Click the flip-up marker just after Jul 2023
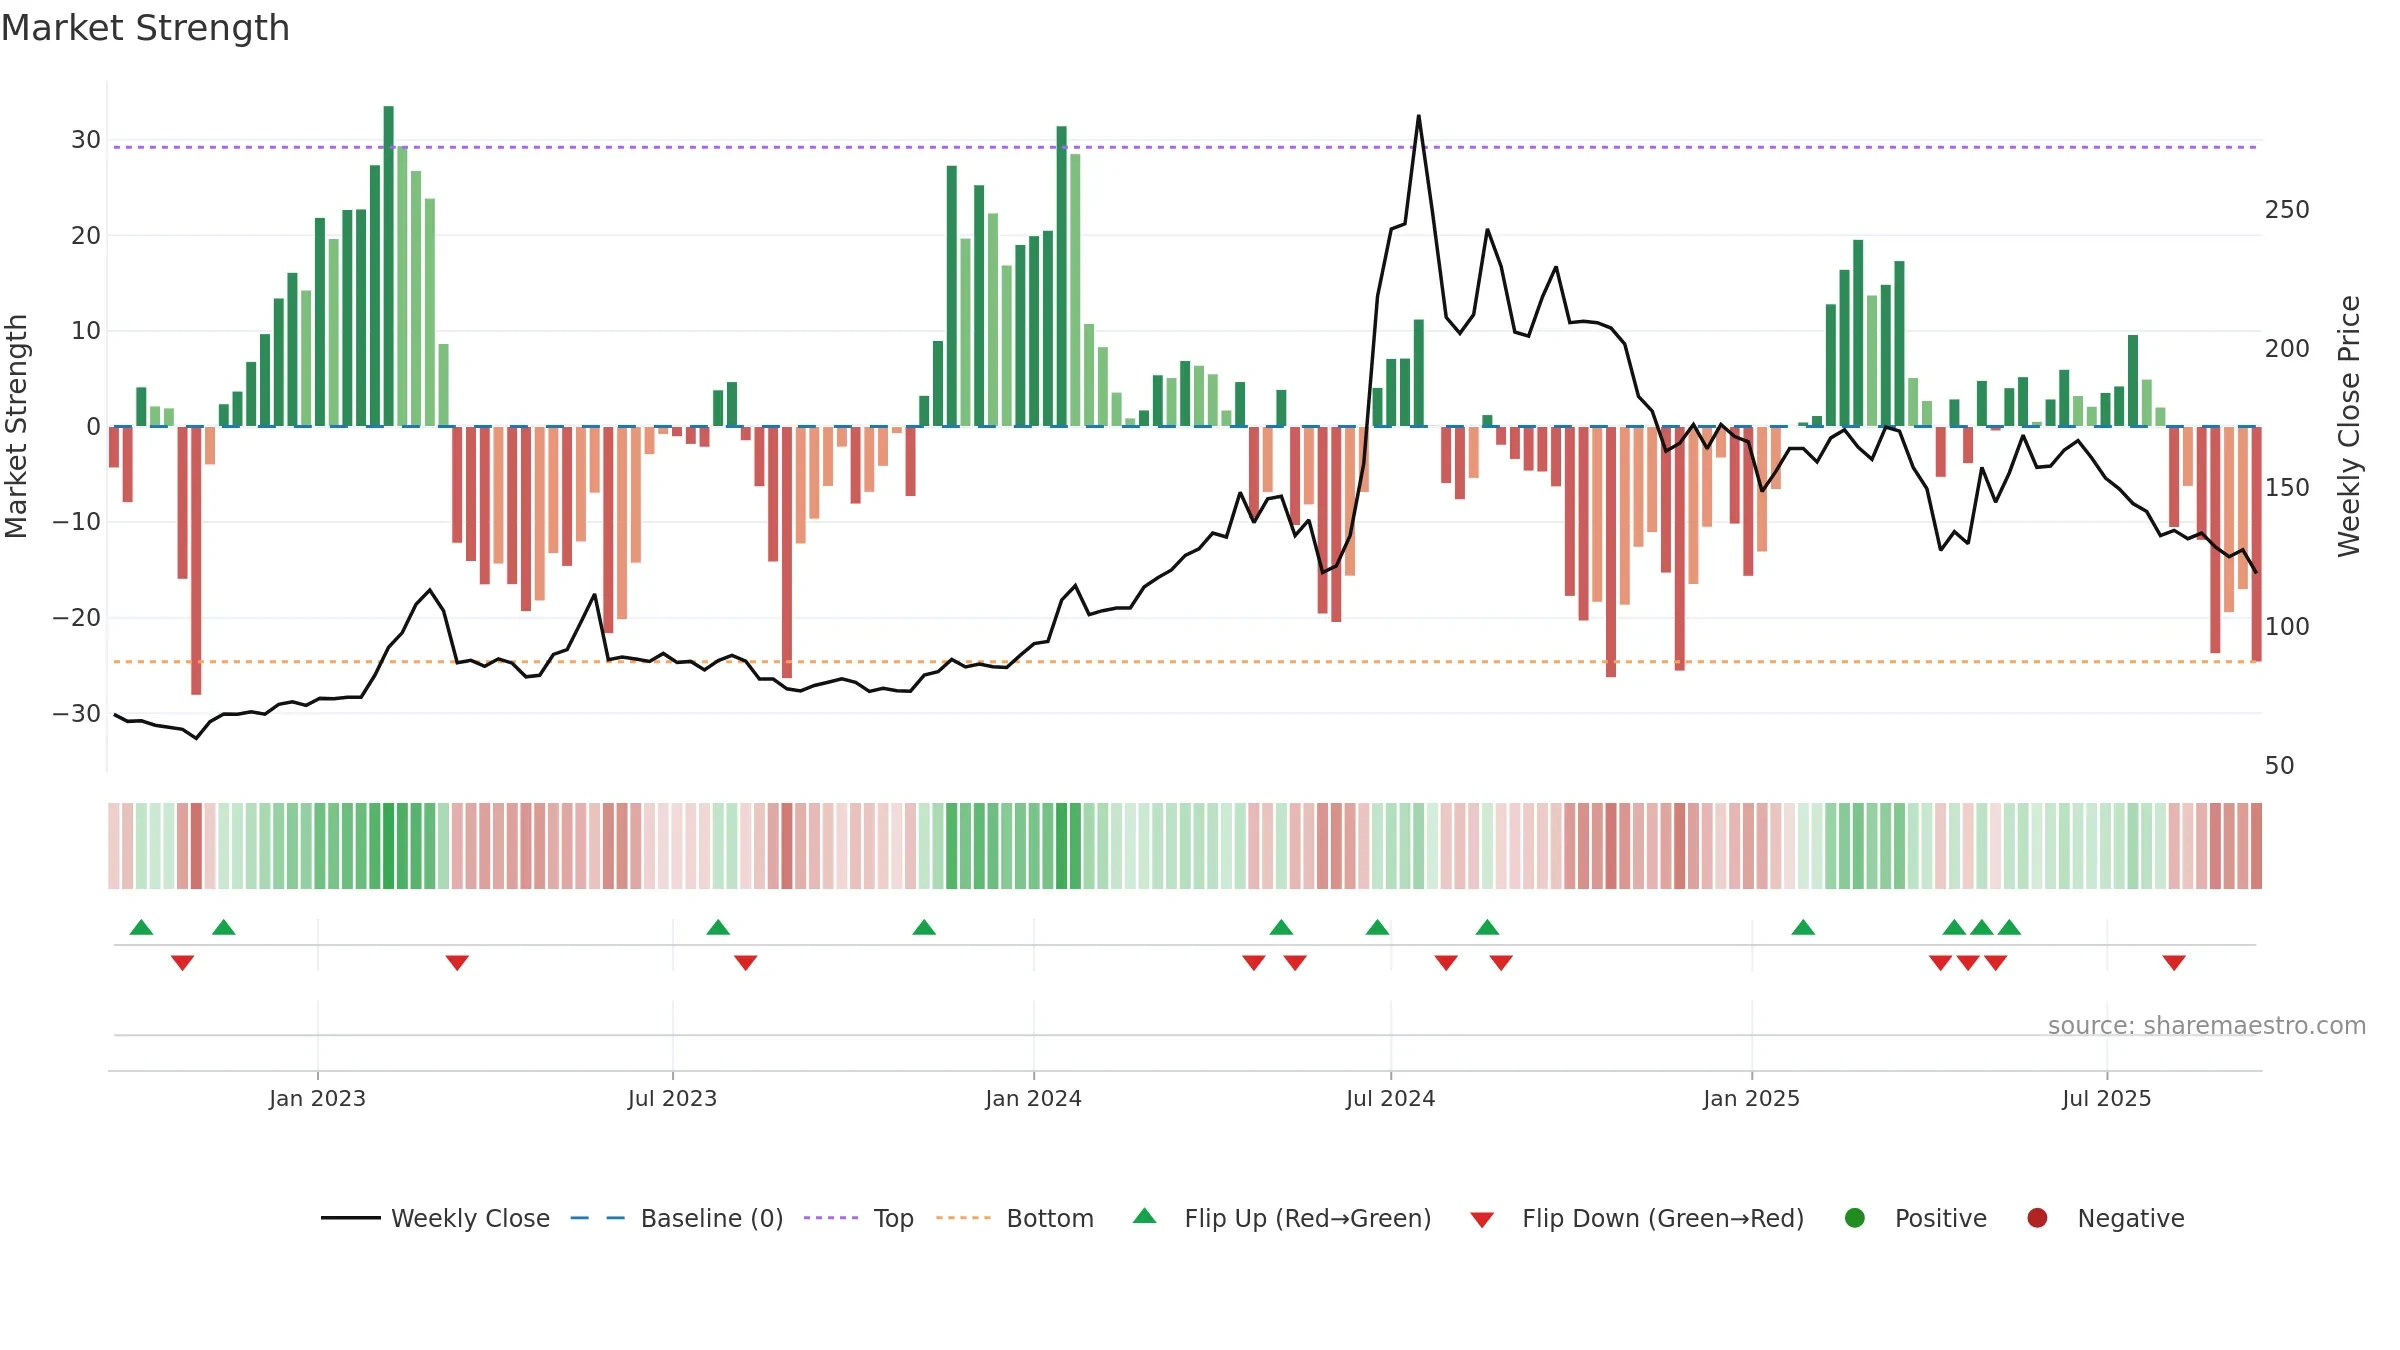 [x=718, y=927]
